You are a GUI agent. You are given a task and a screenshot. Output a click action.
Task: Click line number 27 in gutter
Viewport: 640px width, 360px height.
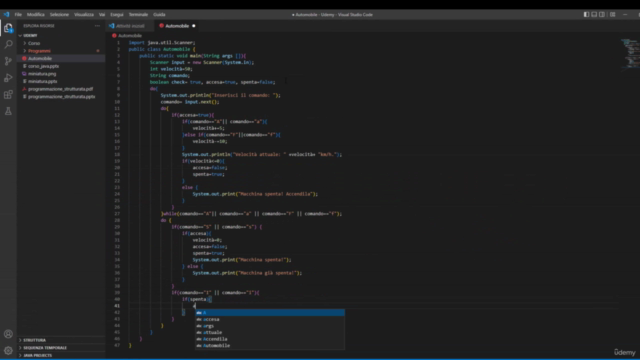(x=117, y=213)
